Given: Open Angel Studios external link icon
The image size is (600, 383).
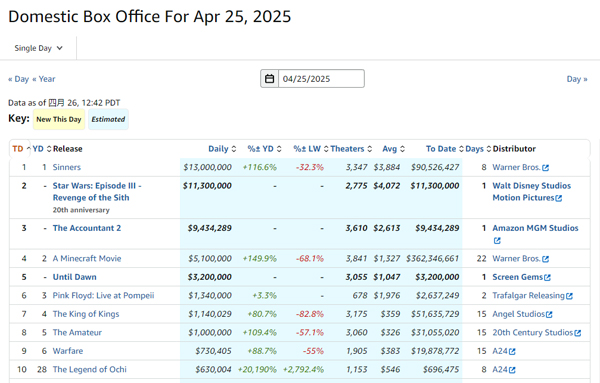Looking at the screenshot, I should [549, 315].
